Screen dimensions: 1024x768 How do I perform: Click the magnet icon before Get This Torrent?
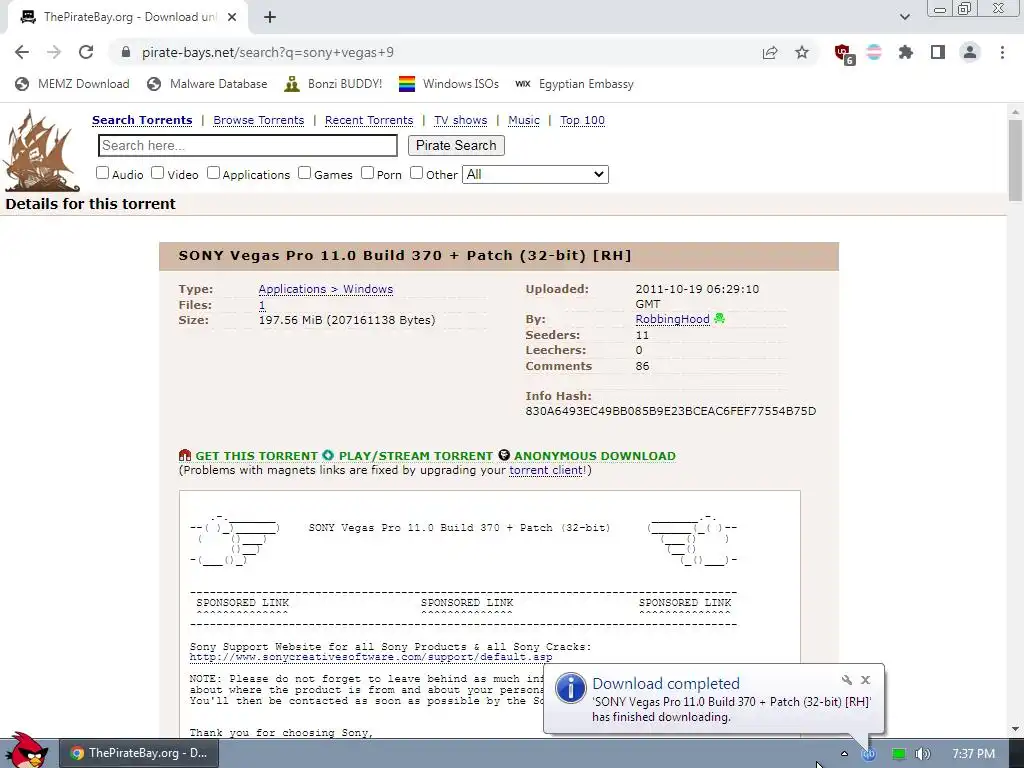point(185,455)
